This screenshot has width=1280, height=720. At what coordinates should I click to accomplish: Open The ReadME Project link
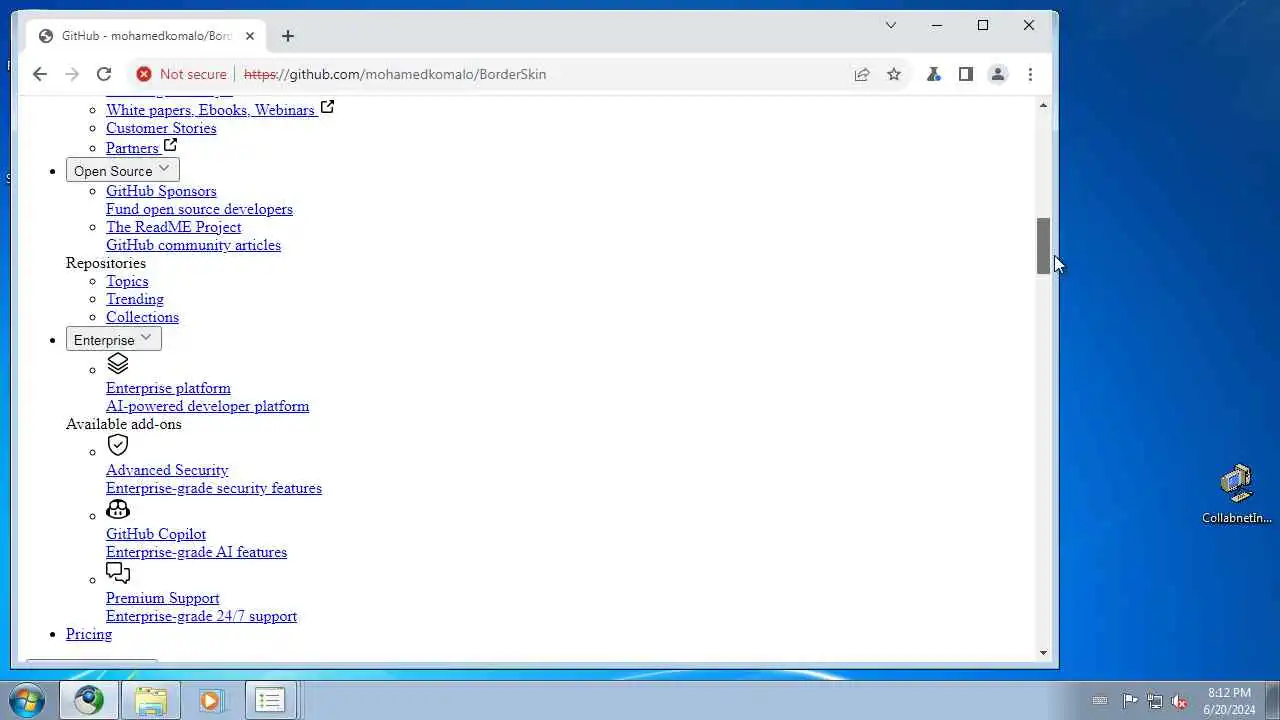coord(173,227)
